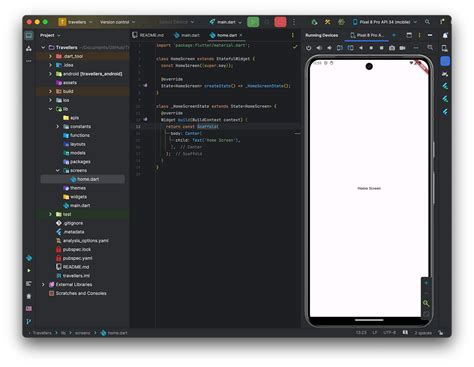
Task: Click the emulator zoom-in plus button
Action: coord(426,283)
